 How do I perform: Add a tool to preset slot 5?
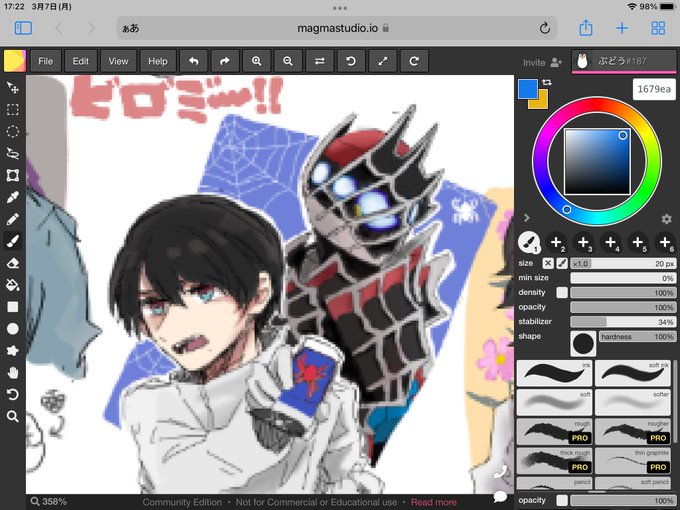[x=638, y=242]
